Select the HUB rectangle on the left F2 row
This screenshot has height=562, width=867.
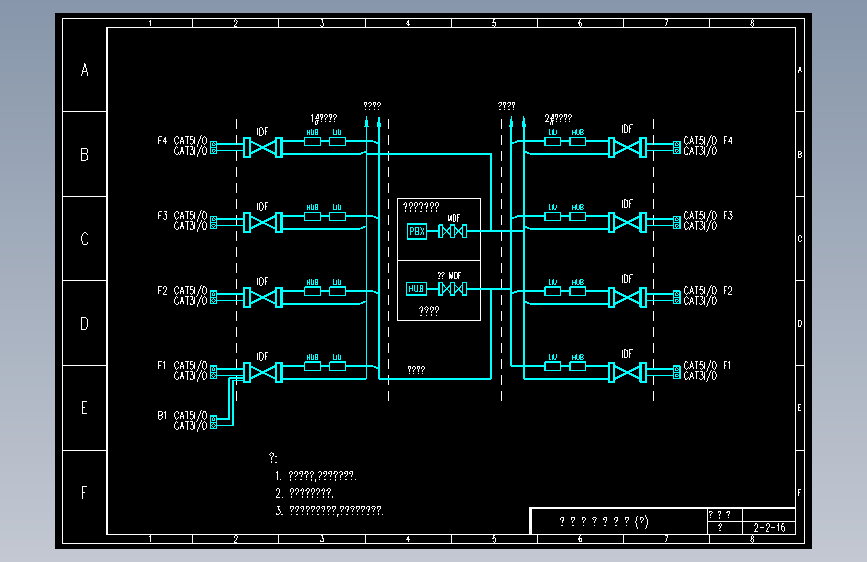[312, 291]
